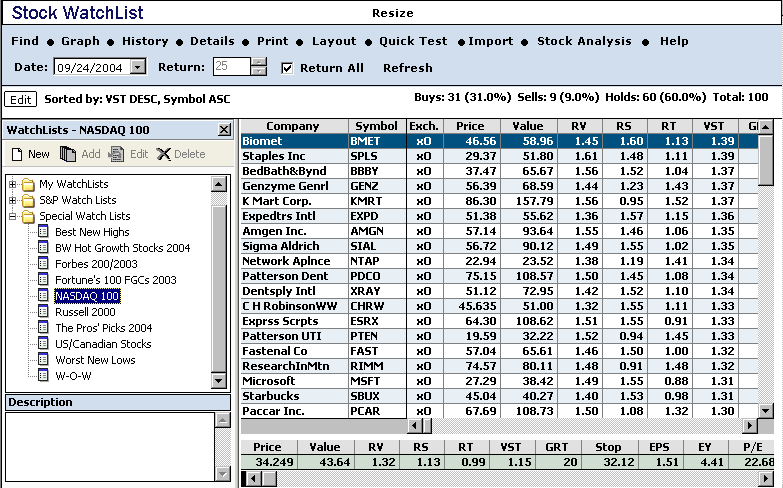783x488 pixels.
Task: Click the New watchlist icon
Action: (x=17, y=154)
